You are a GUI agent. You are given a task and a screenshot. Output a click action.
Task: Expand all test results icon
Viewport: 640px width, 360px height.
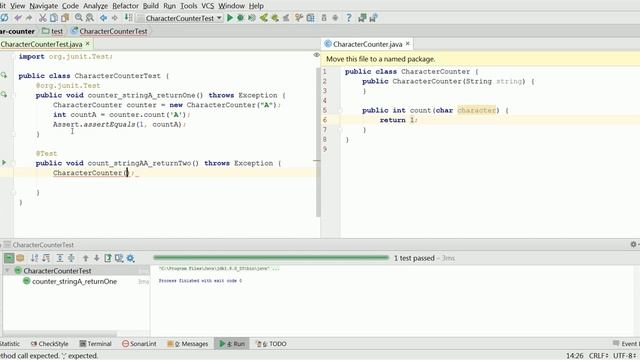point(60,258)
